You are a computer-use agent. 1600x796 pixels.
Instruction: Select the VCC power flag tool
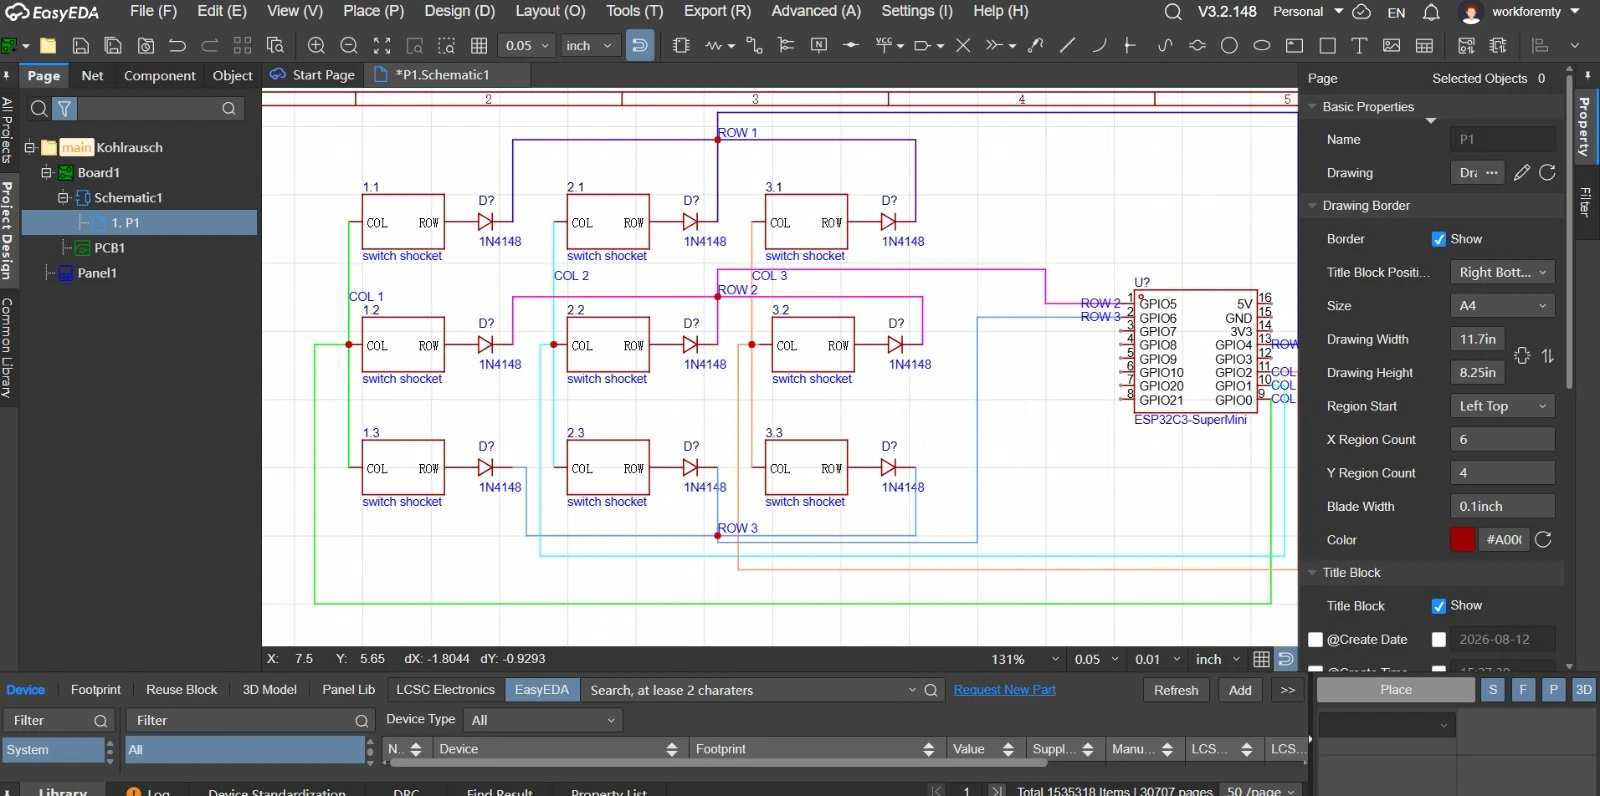coord(884,46)
